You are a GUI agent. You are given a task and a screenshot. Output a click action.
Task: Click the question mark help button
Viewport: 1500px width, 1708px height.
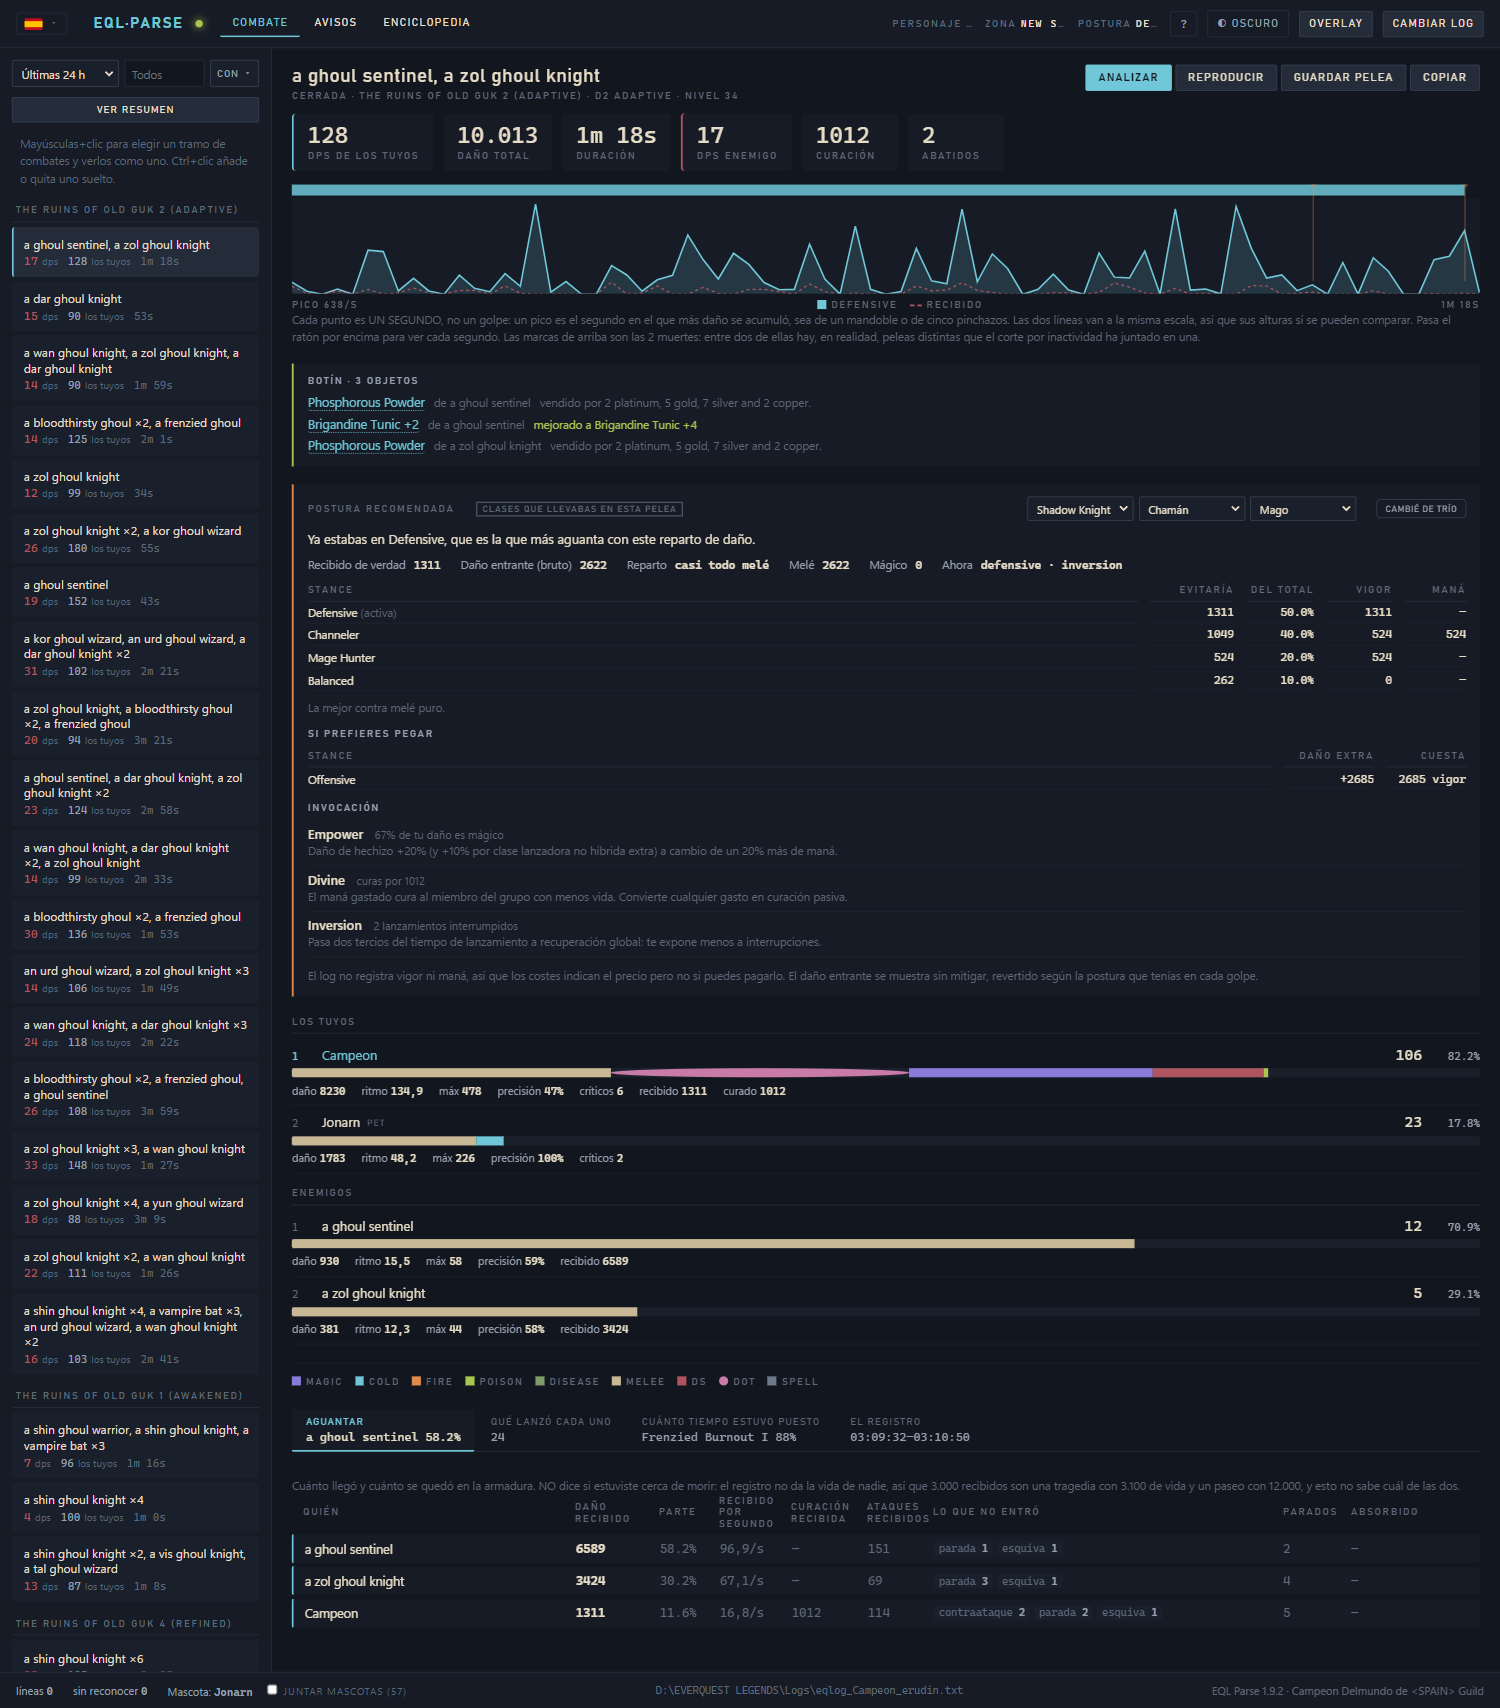click(x=1184, y=23)
